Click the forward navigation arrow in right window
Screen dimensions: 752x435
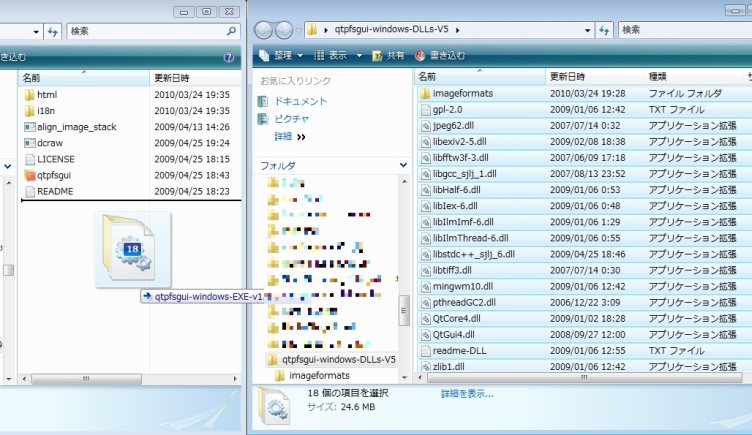(284, 30)
